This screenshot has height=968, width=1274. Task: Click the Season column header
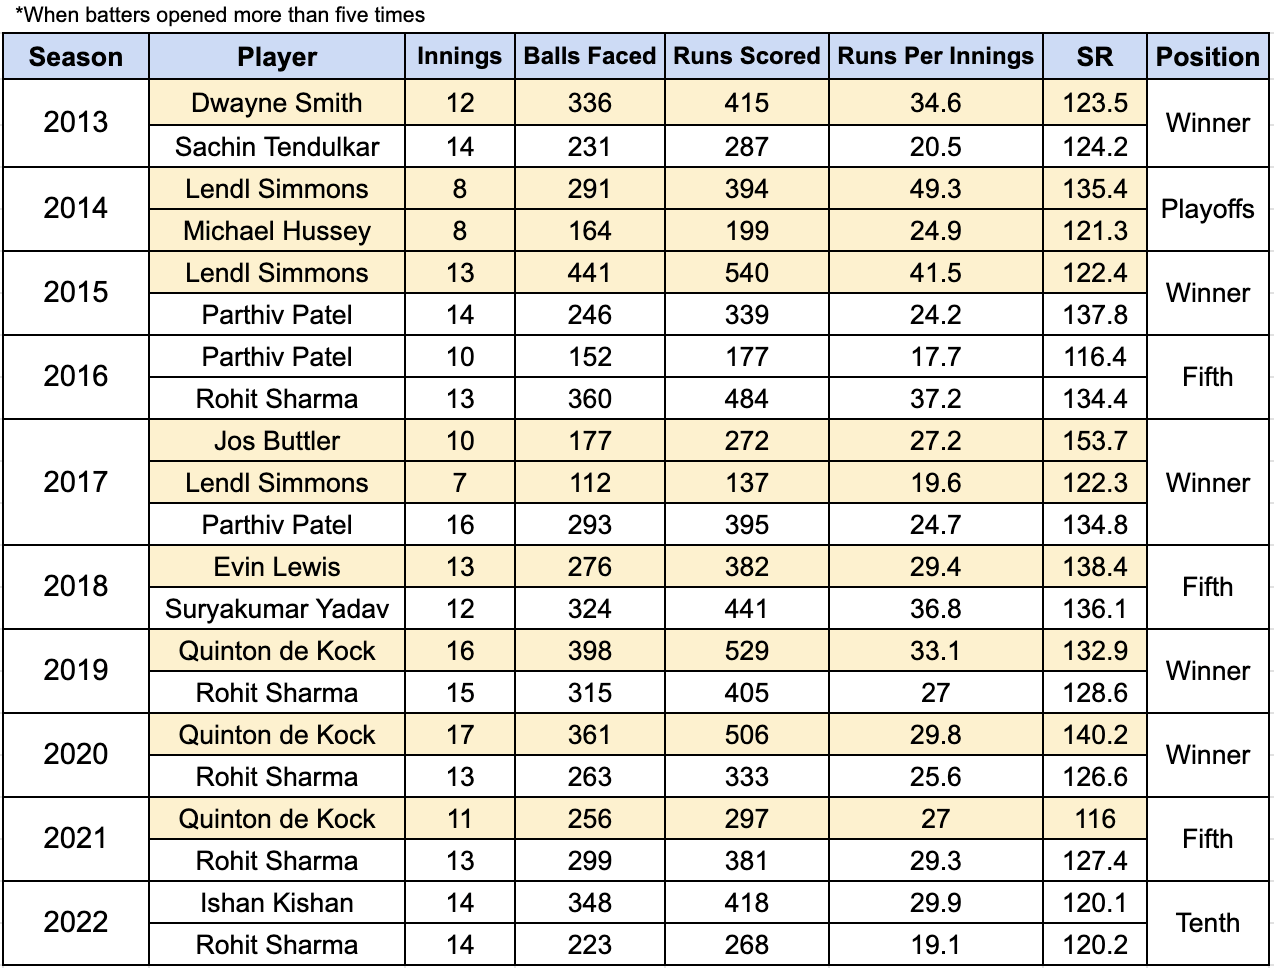[76, 57]
